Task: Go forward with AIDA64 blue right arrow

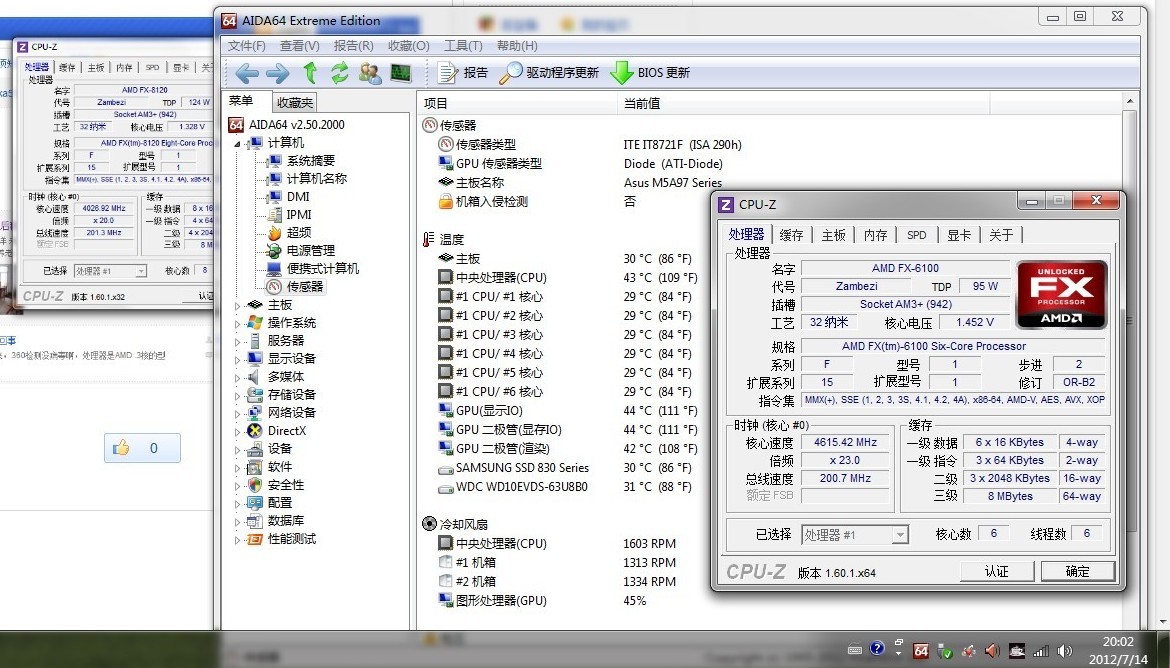Action: (278, 73)
